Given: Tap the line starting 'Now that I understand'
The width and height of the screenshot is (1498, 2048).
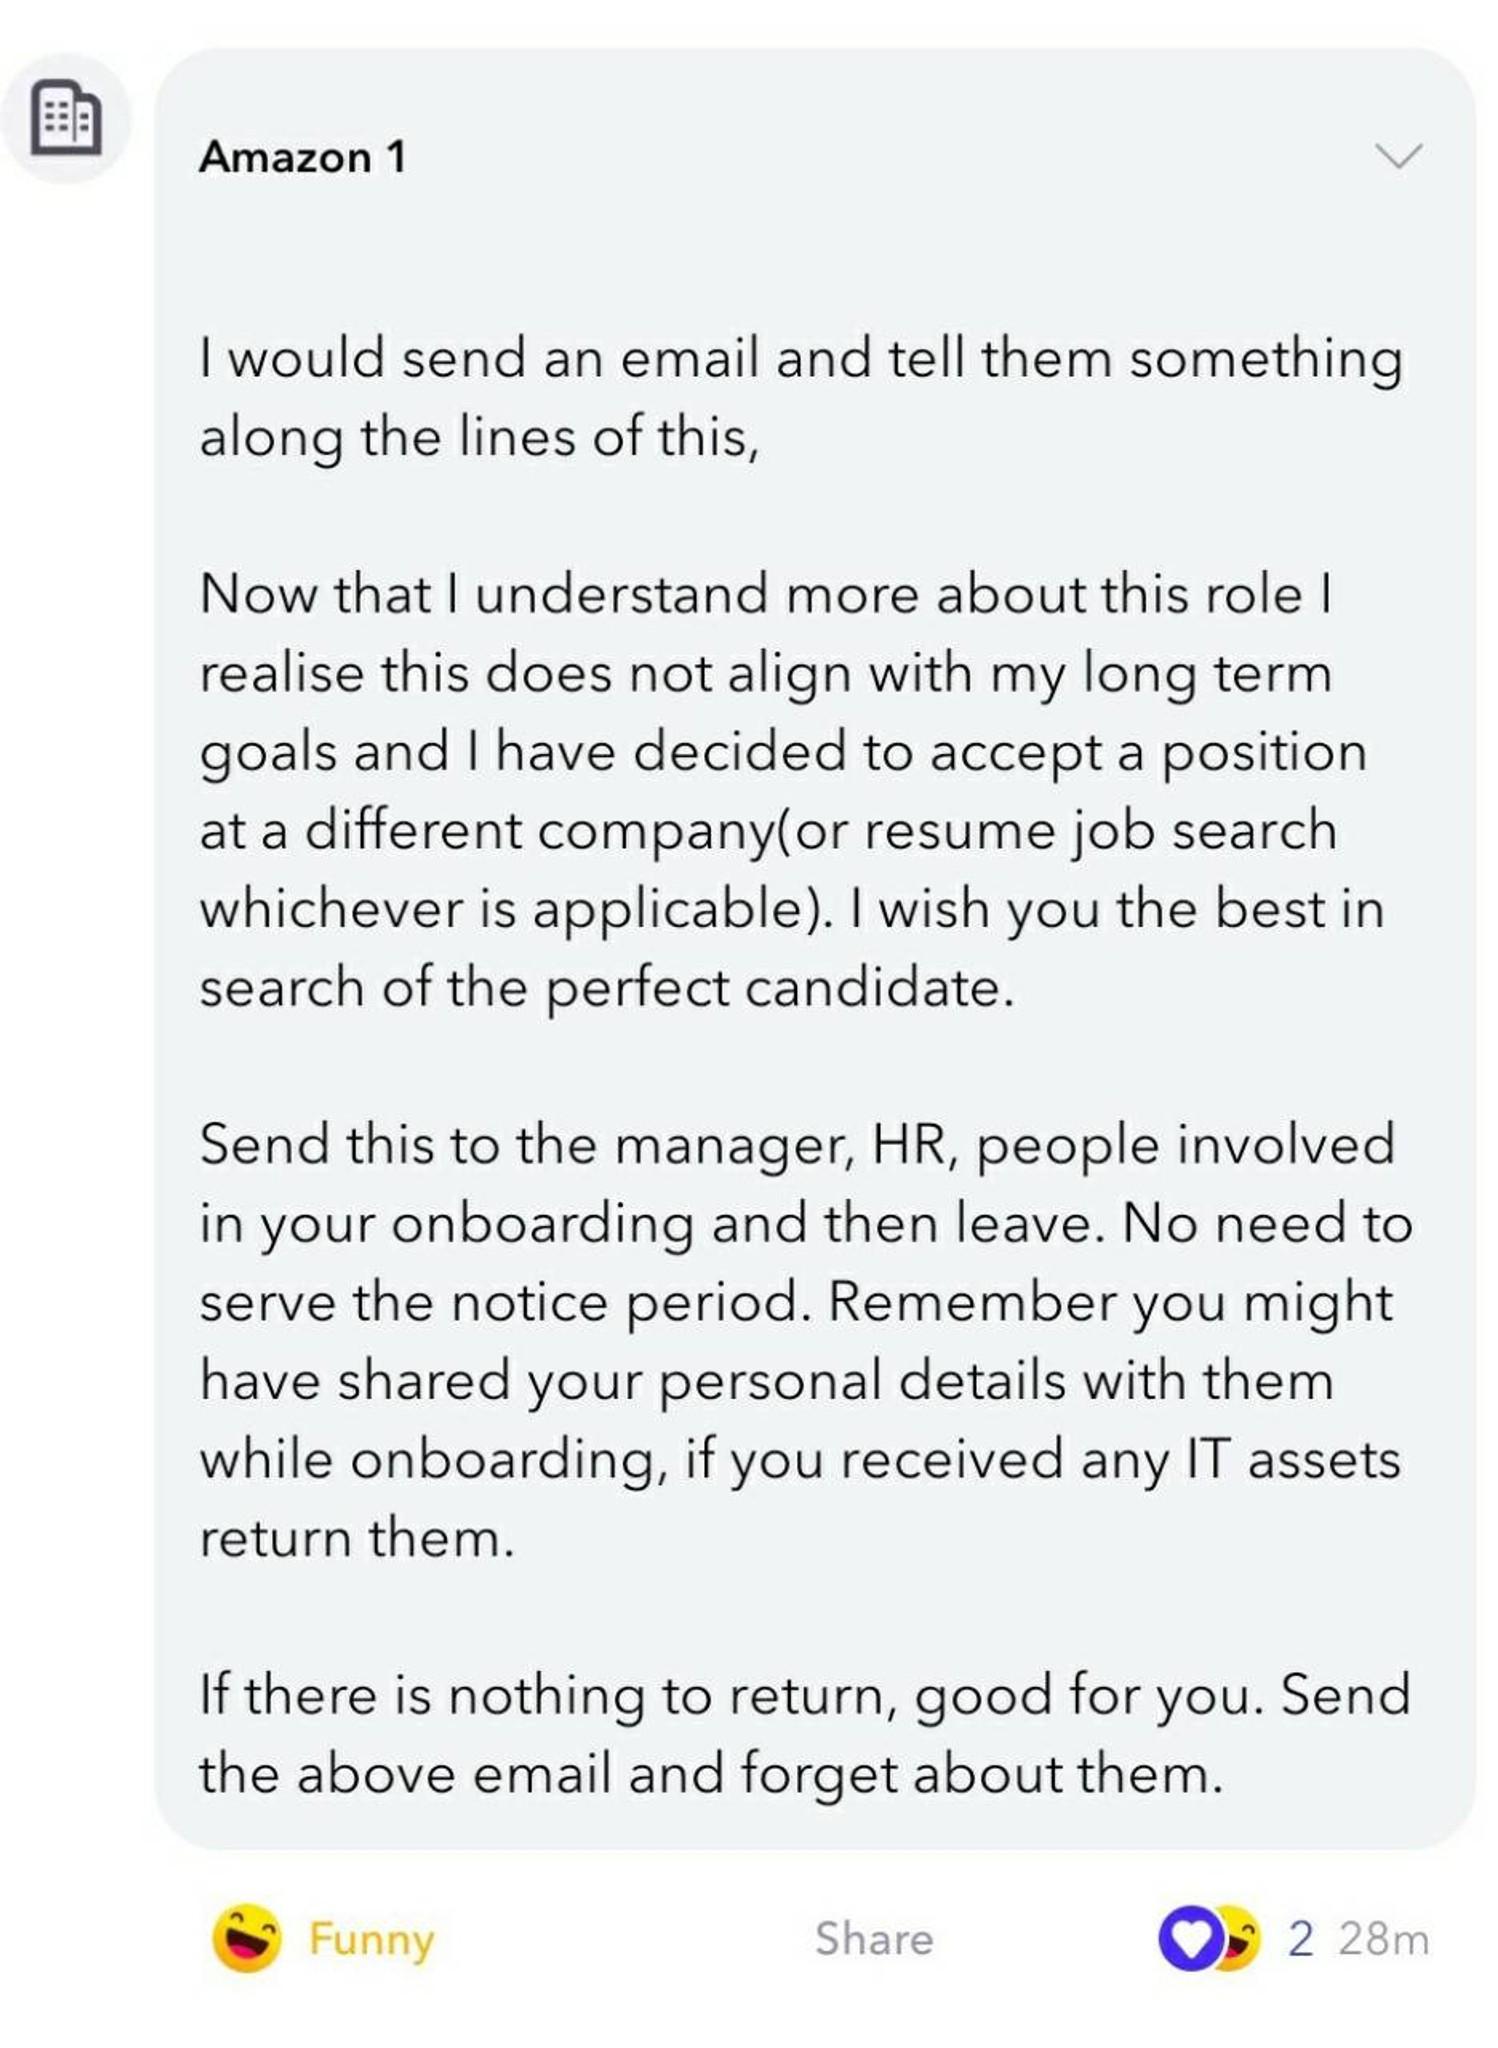Looking at the screenshot, I should point(766,594).
